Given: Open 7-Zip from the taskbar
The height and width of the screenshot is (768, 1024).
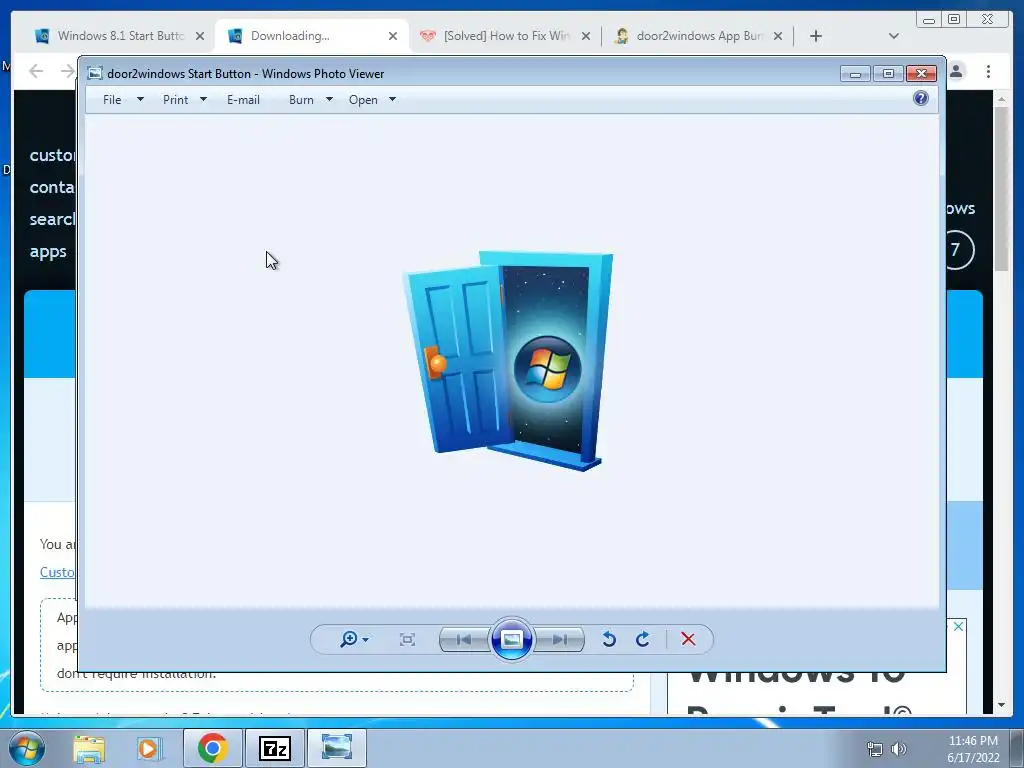Looking at the screenshot, I should point(274,748).
